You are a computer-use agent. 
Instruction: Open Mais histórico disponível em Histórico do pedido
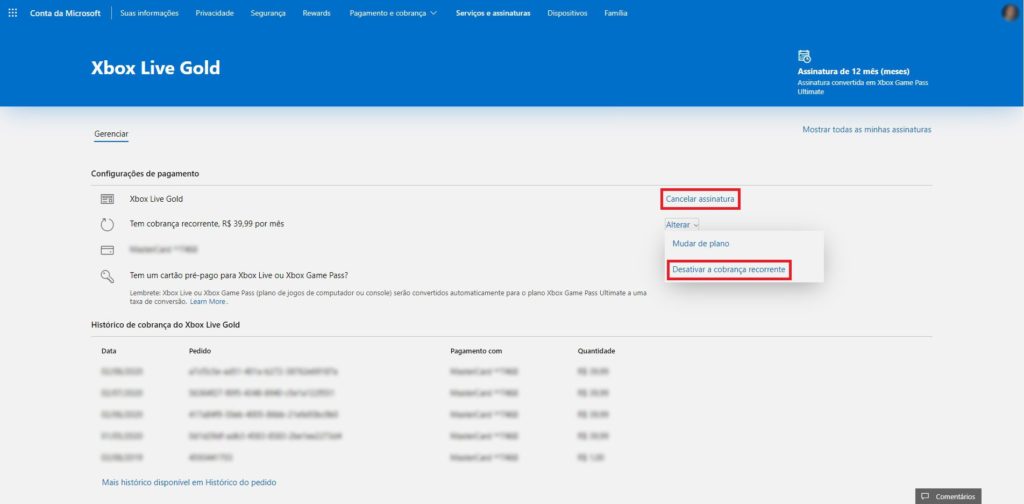pyautogui.click(x=189, y=482)
